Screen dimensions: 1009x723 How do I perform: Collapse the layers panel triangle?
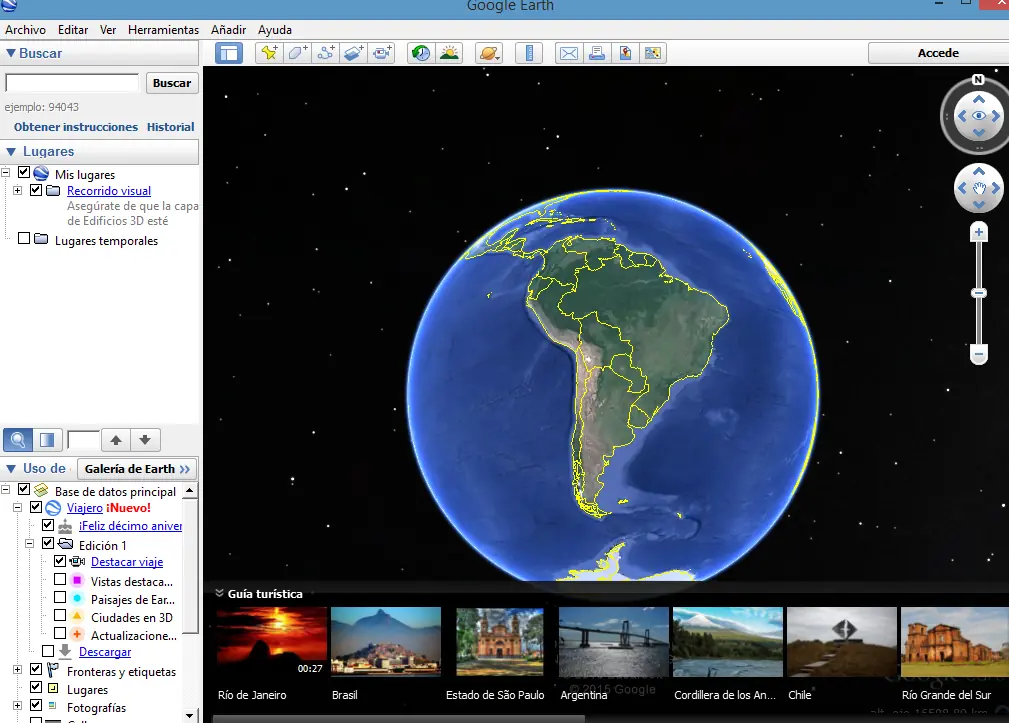[x=11, y=469]
